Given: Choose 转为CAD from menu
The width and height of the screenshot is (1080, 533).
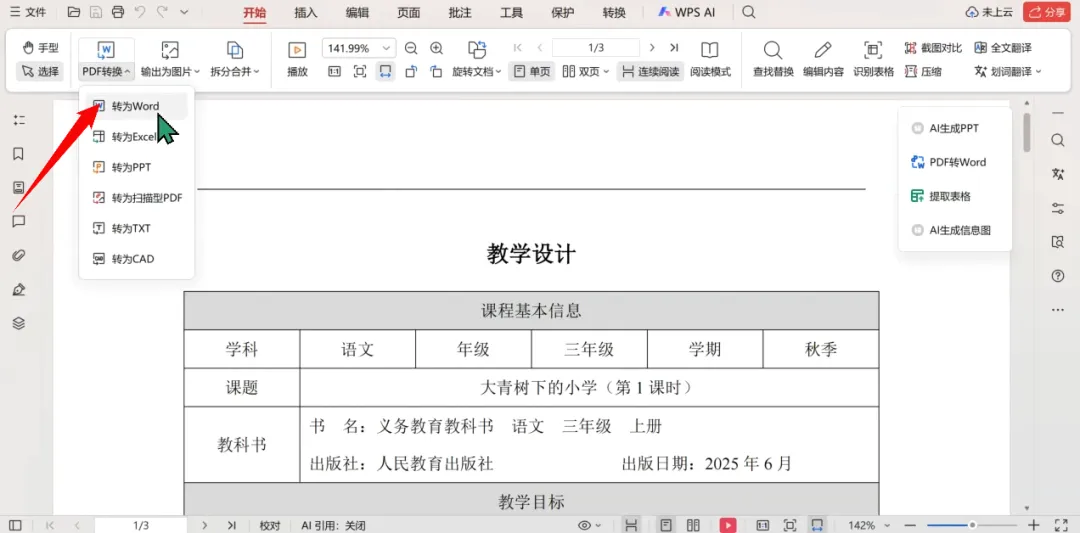Looking at the screenshot, I should 136,260.
